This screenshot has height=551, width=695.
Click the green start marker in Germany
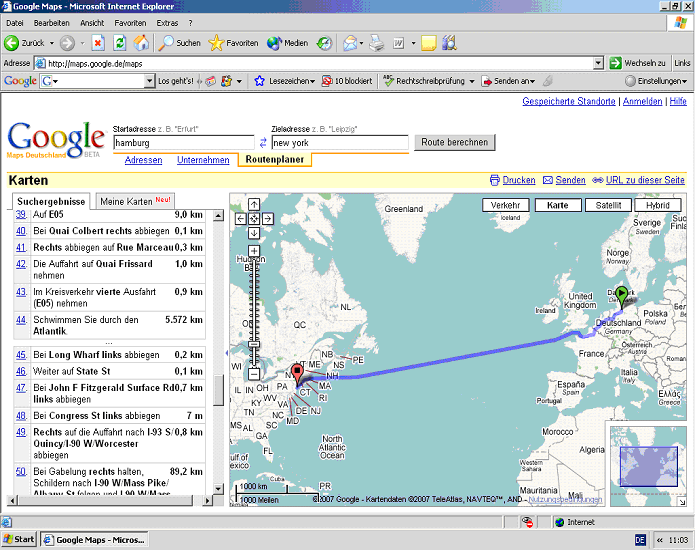[622, 297]
